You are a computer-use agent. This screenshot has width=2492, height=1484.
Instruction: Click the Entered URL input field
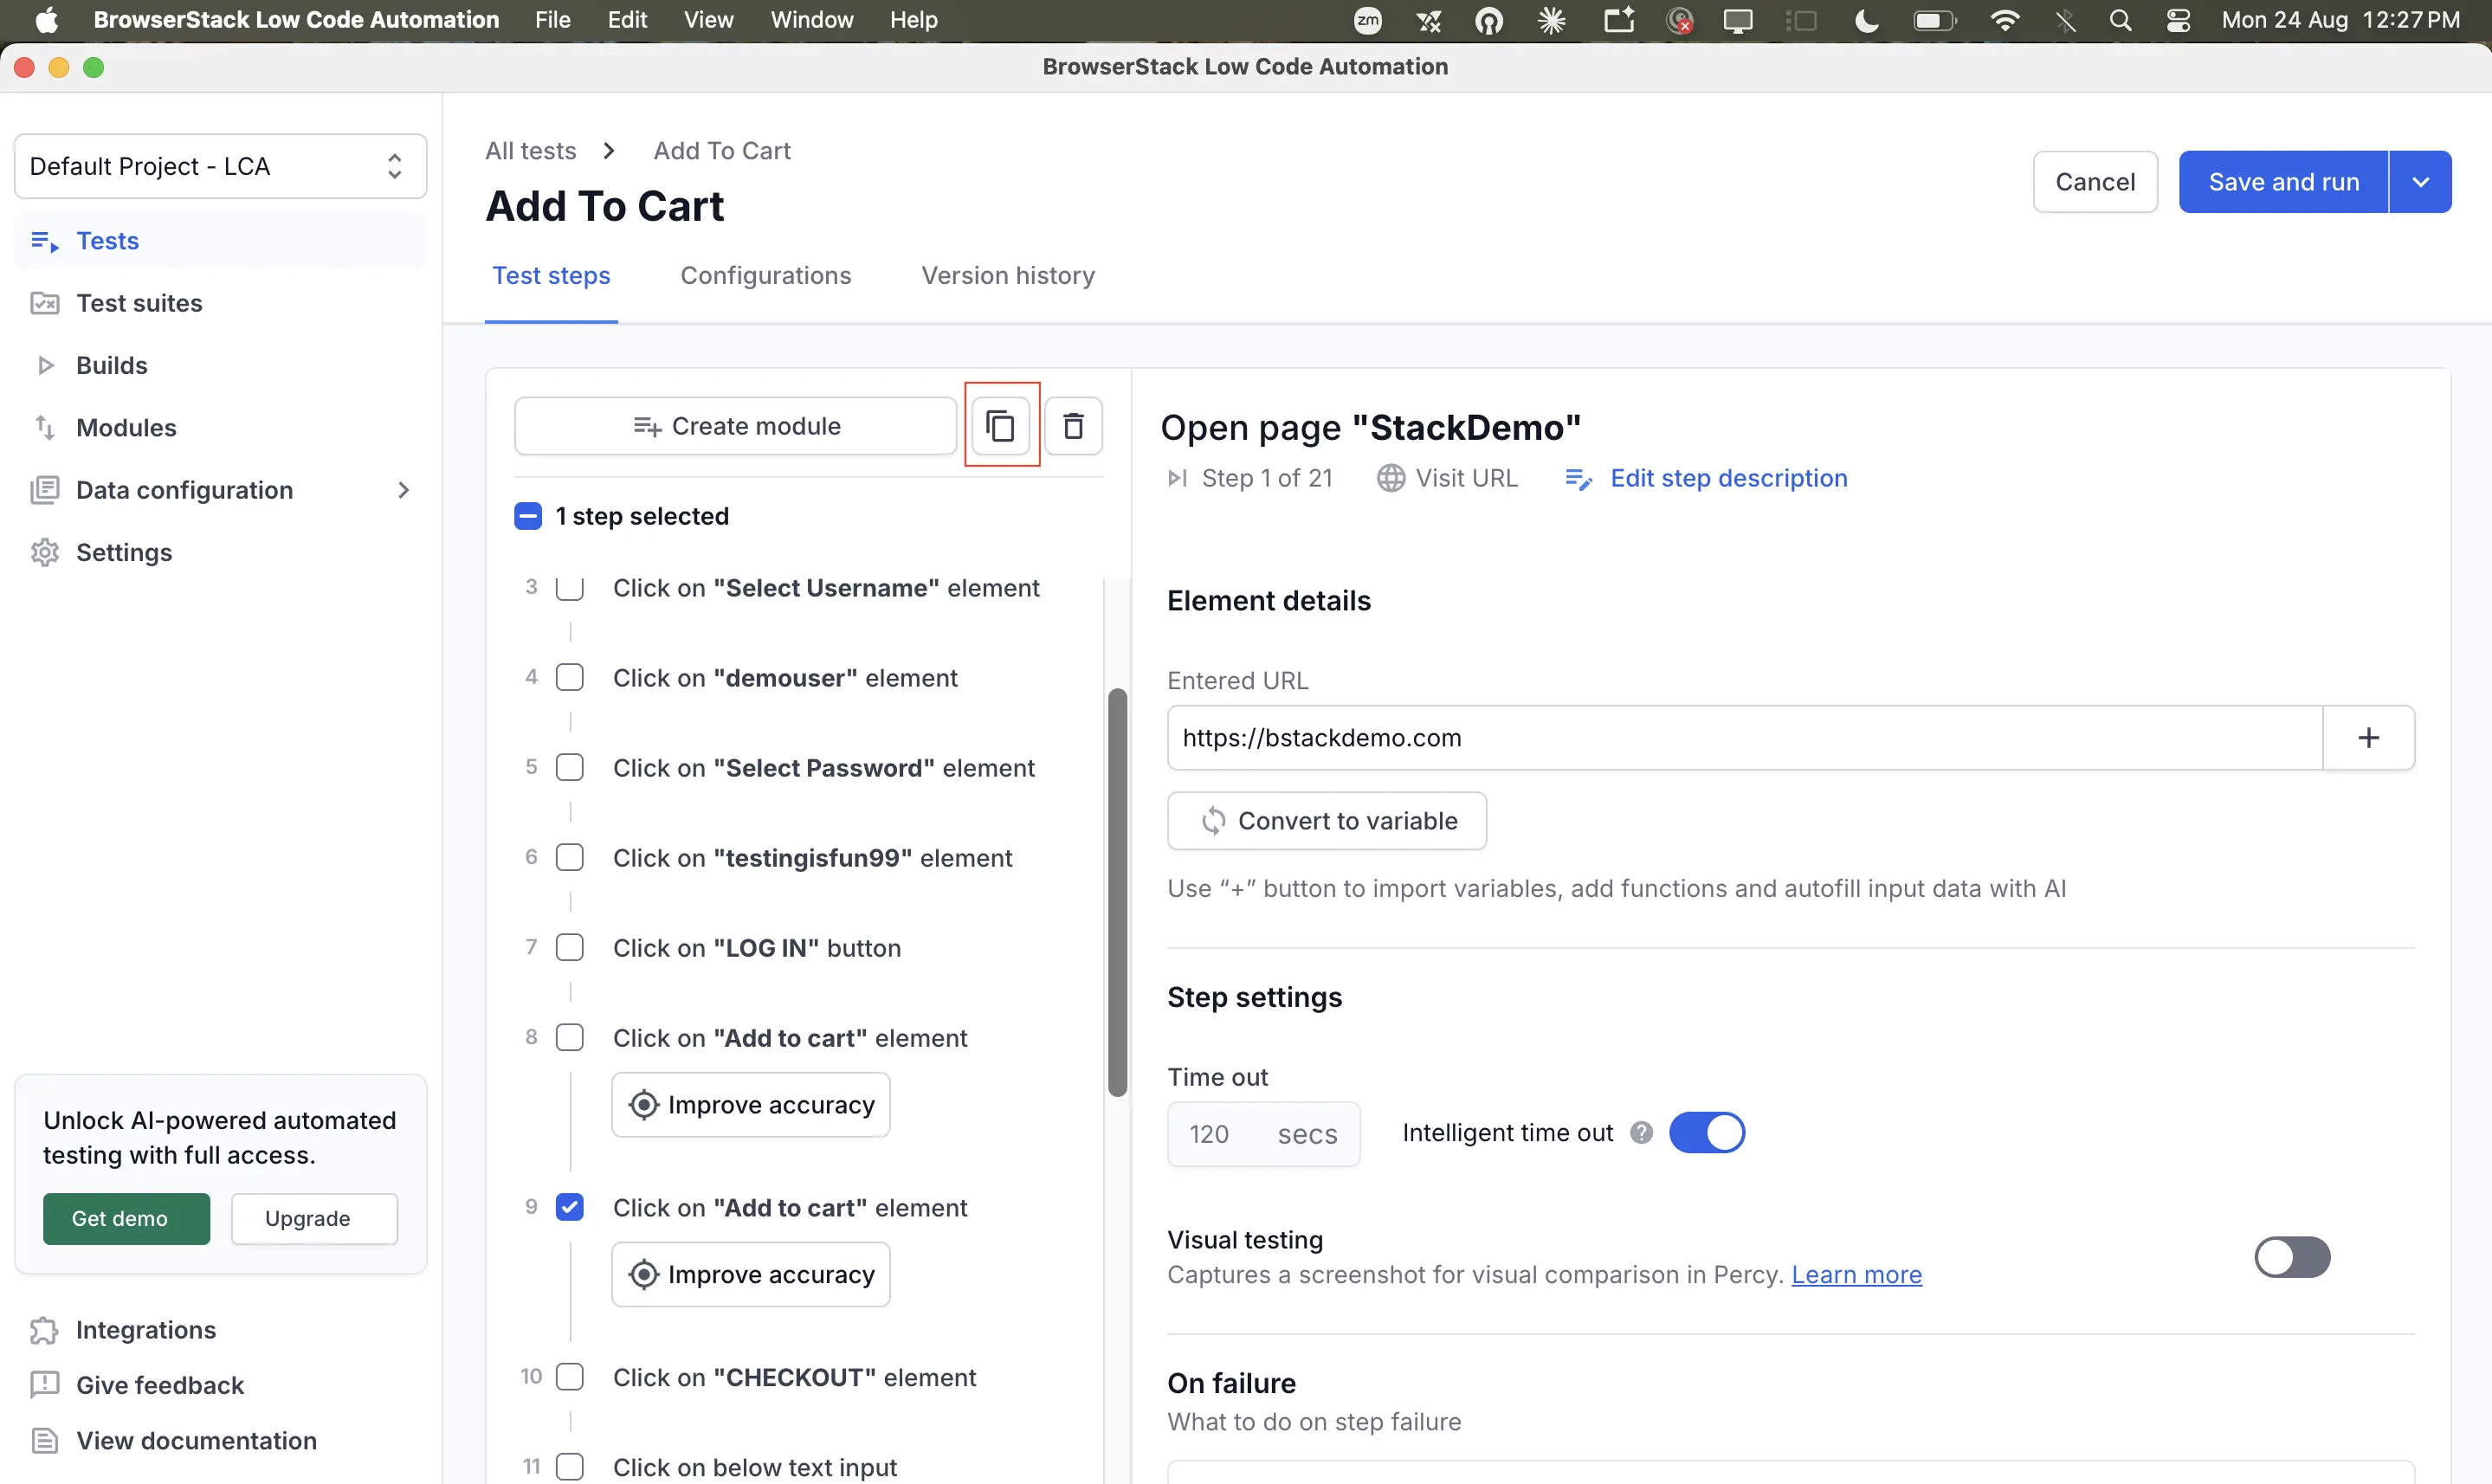coord(1745,738)
